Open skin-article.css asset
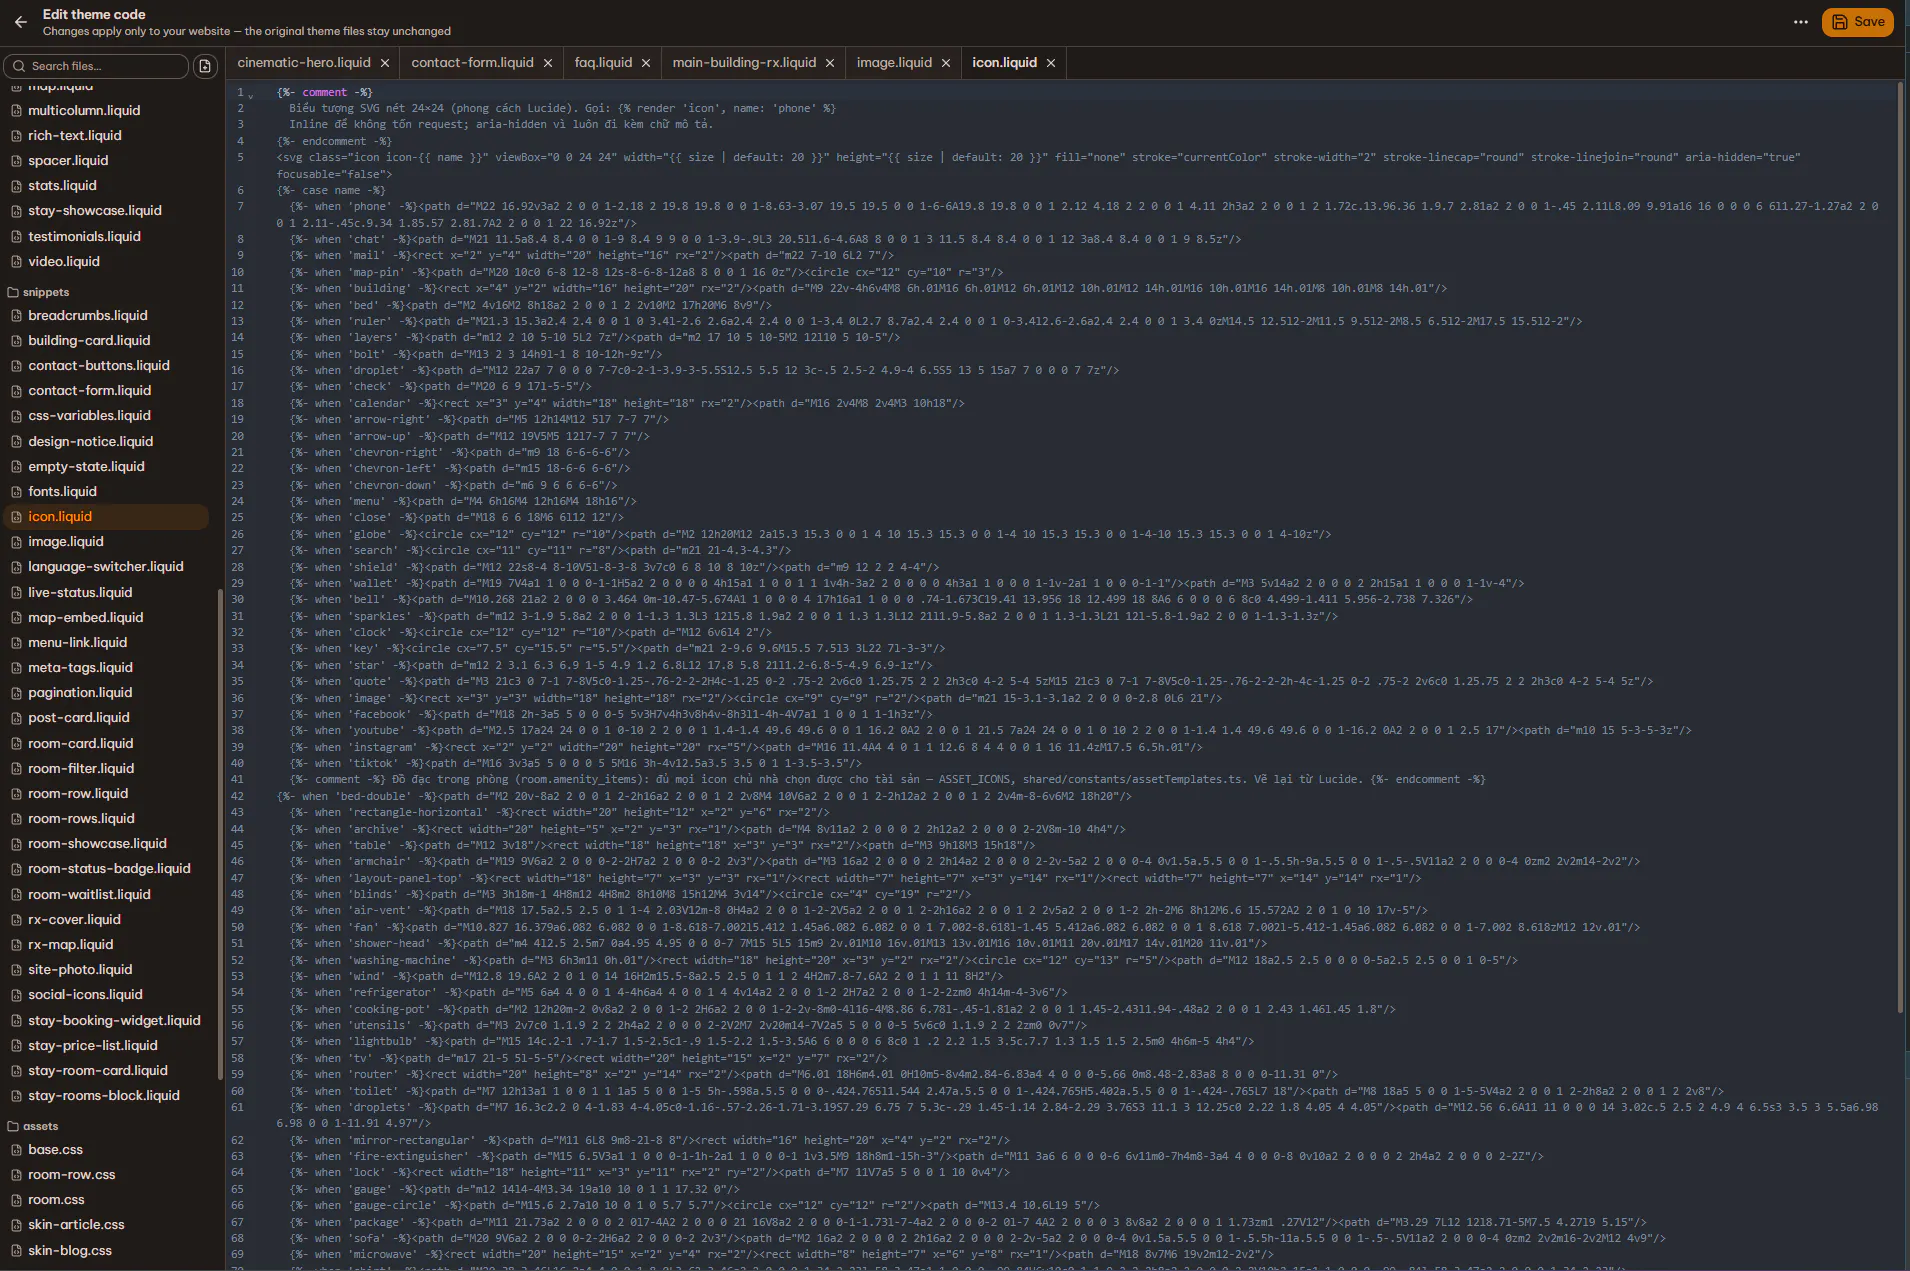 pyautogui.click(x=76, y=1225)
